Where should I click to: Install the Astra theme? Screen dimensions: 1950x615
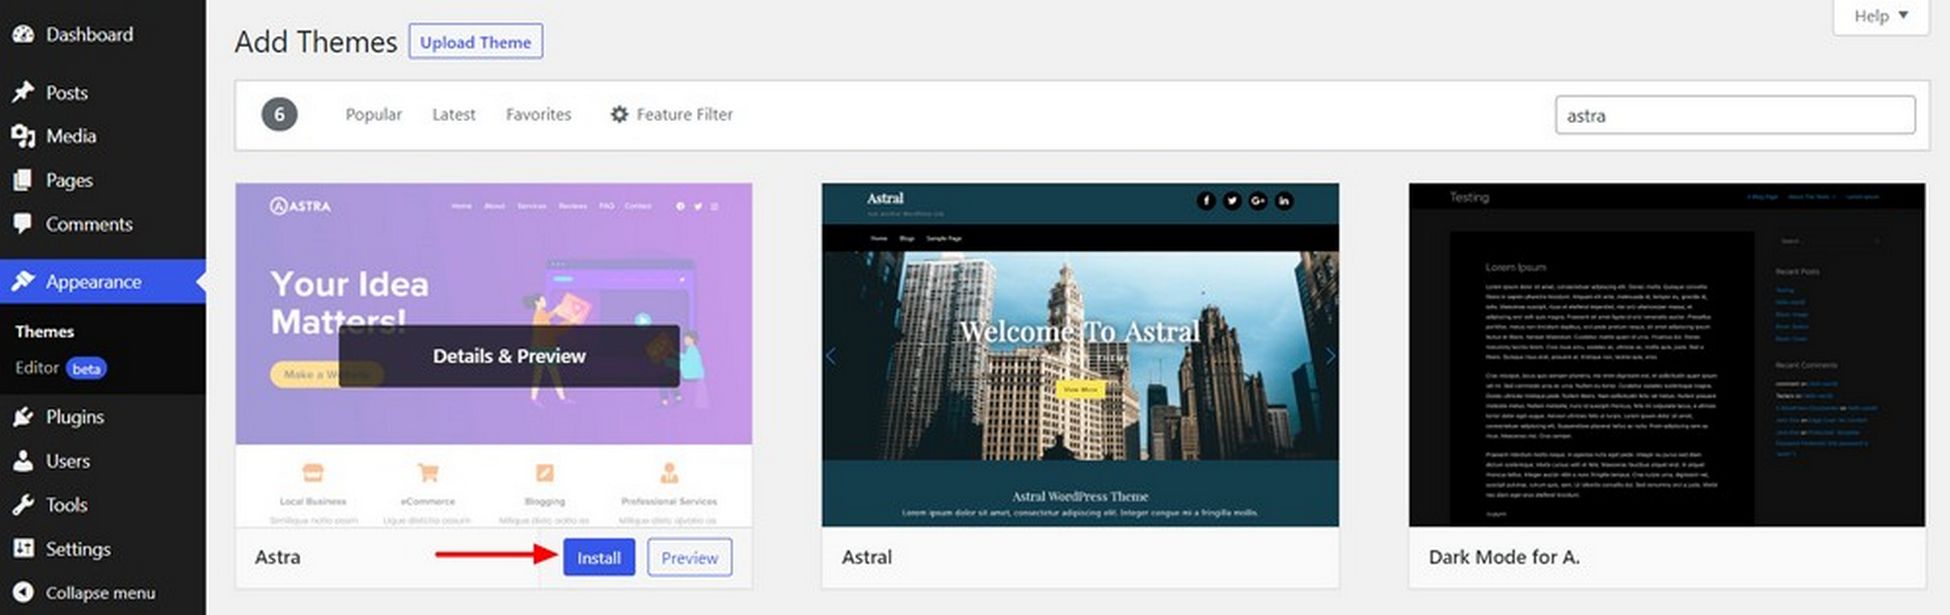(x=599, y=557)
